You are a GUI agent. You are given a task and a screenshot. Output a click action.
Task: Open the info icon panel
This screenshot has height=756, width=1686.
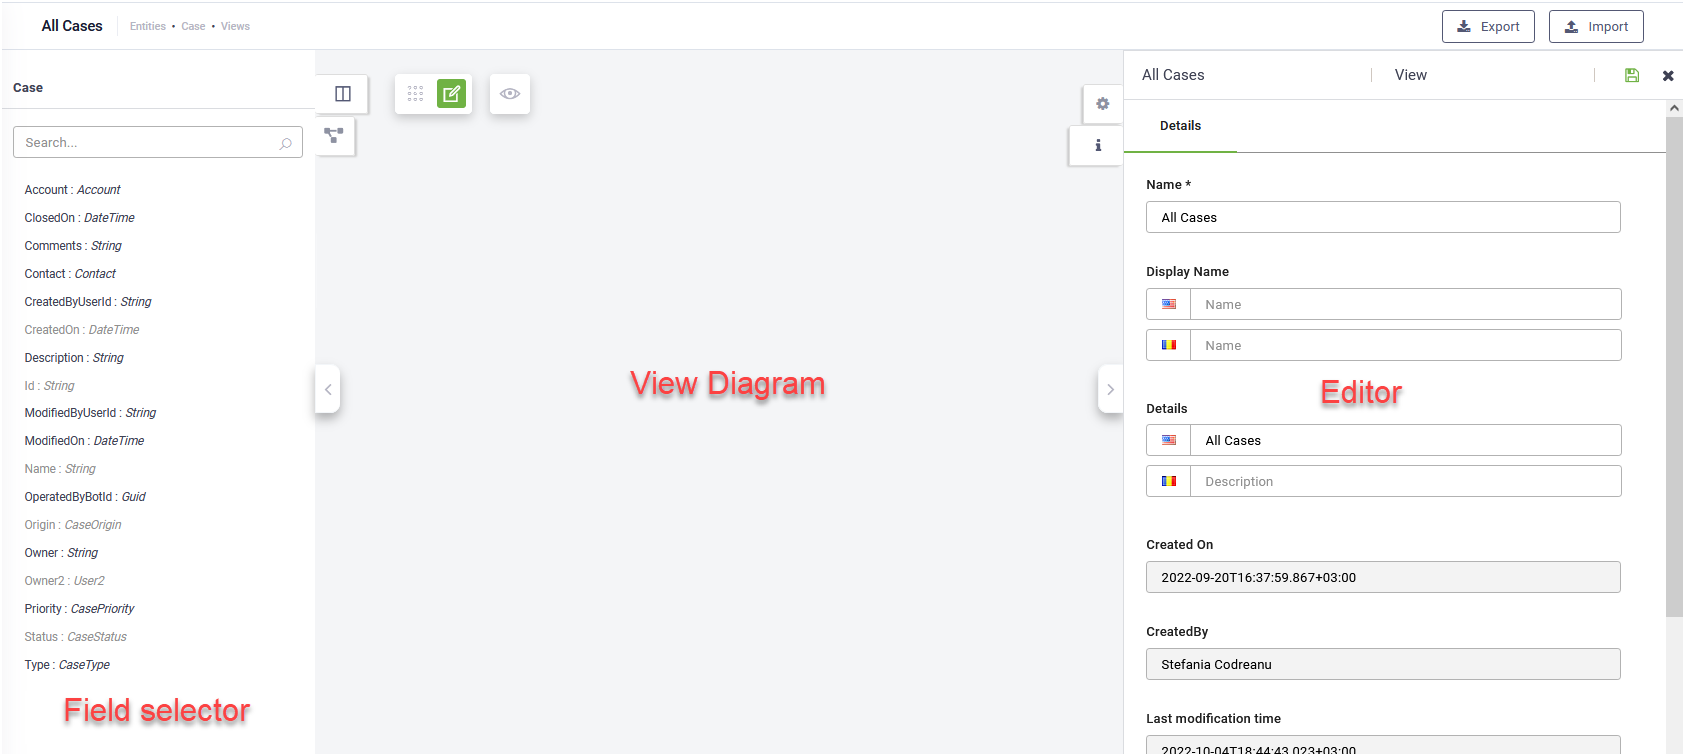pyautogui.click(x=1098, y=145)
